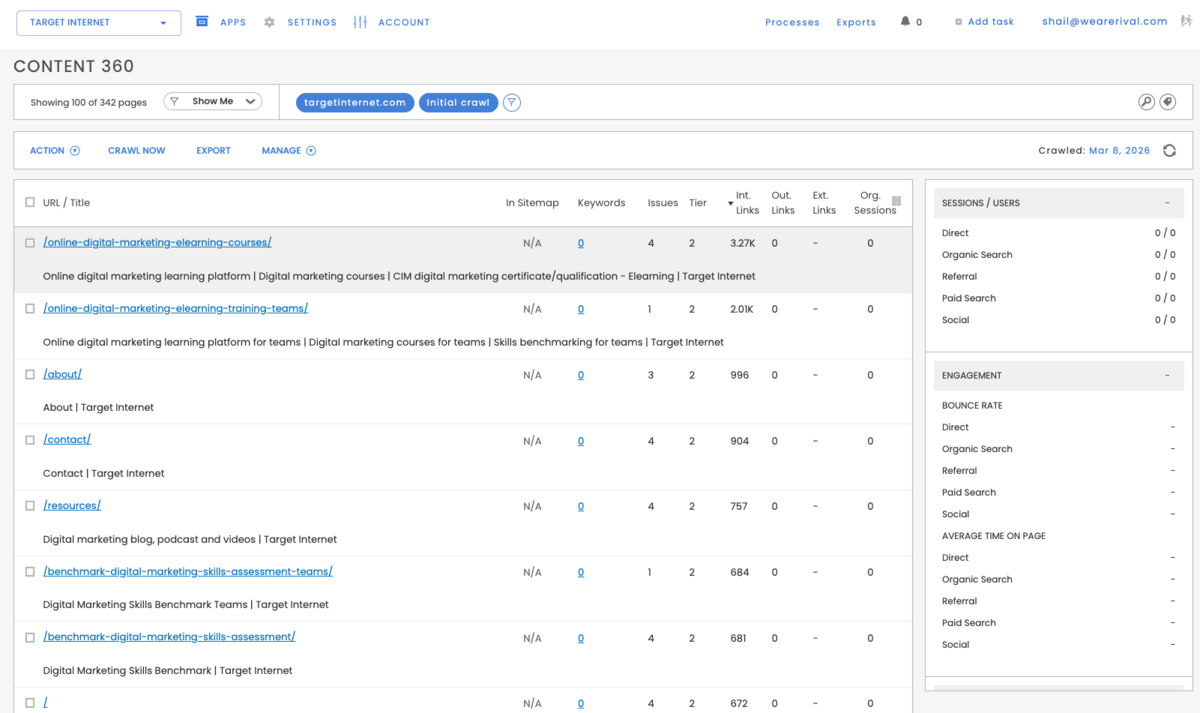Open the Action dropdown menu
The image size is (1200, 713).
point(54,151)
